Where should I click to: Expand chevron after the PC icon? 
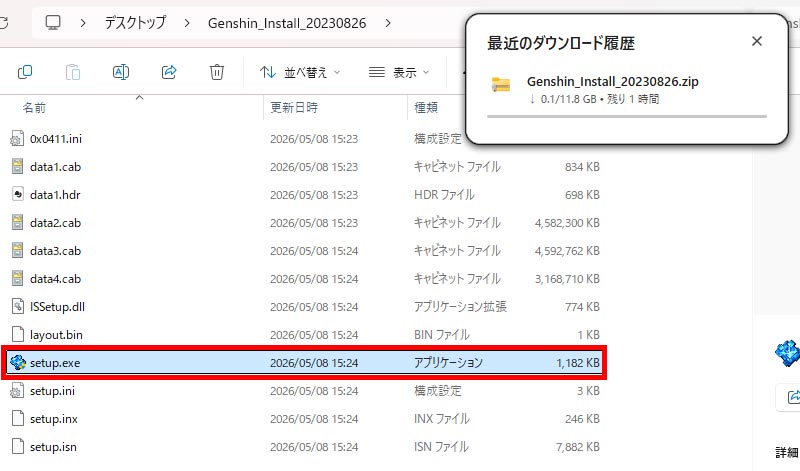click(83, 23)
